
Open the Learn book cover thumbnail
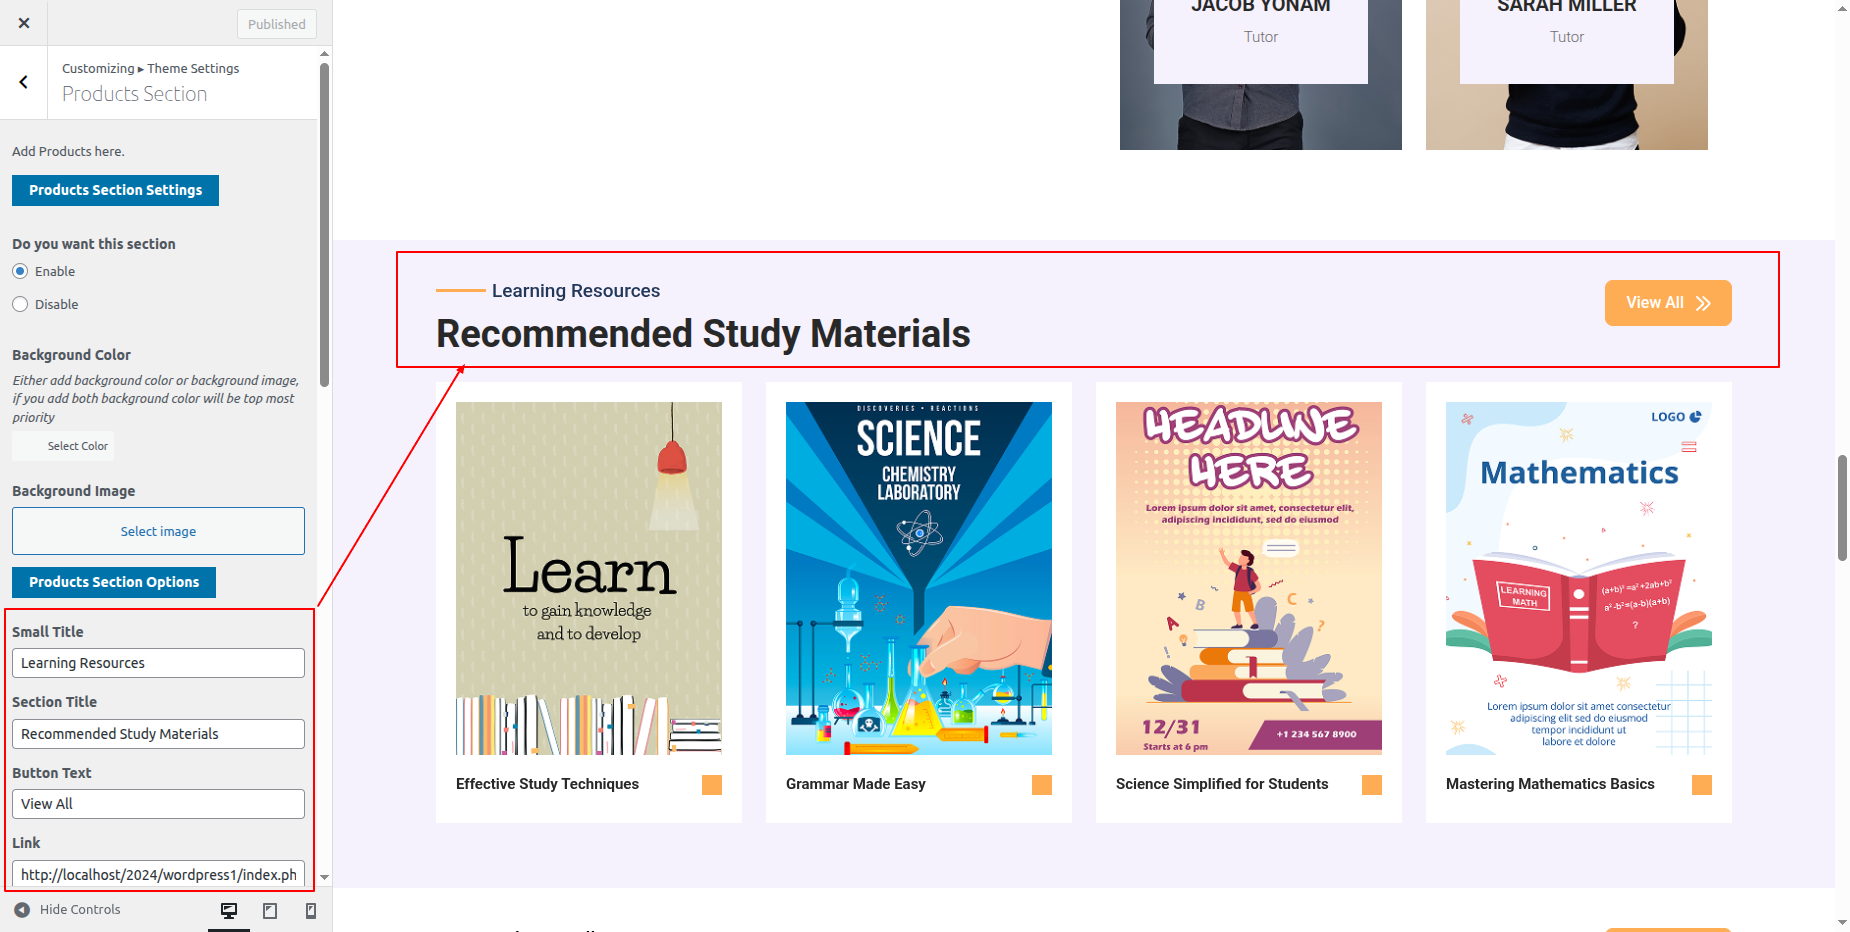pyautogui.click(x=589, y=578)
